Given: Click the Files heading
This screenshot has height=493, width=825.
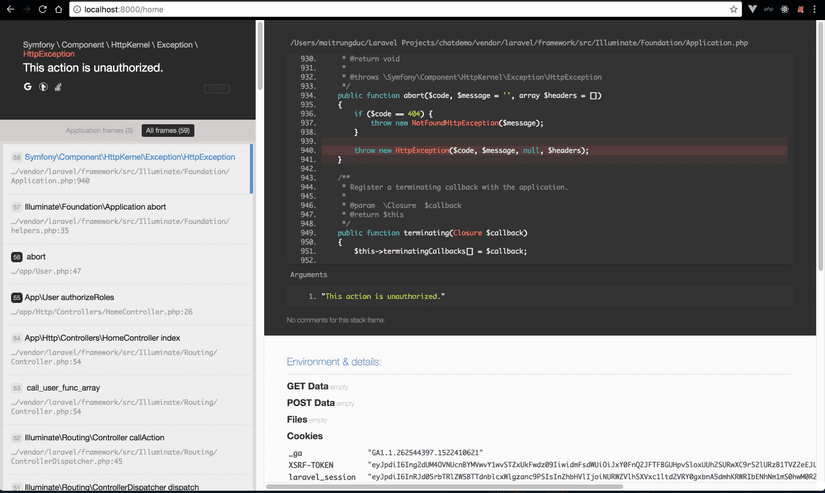Looking at the screenshot, I should point(297,419).
